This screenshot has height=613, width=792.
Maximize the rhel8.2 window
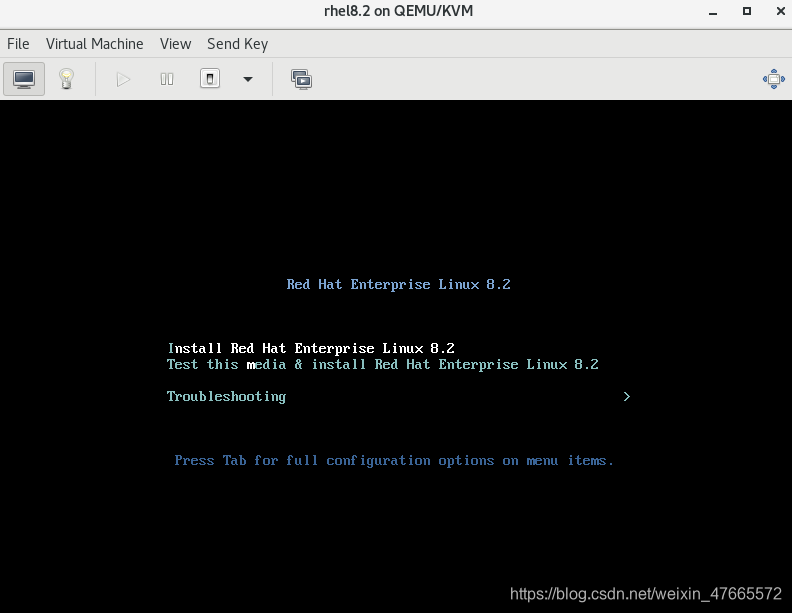click(747, 11)
